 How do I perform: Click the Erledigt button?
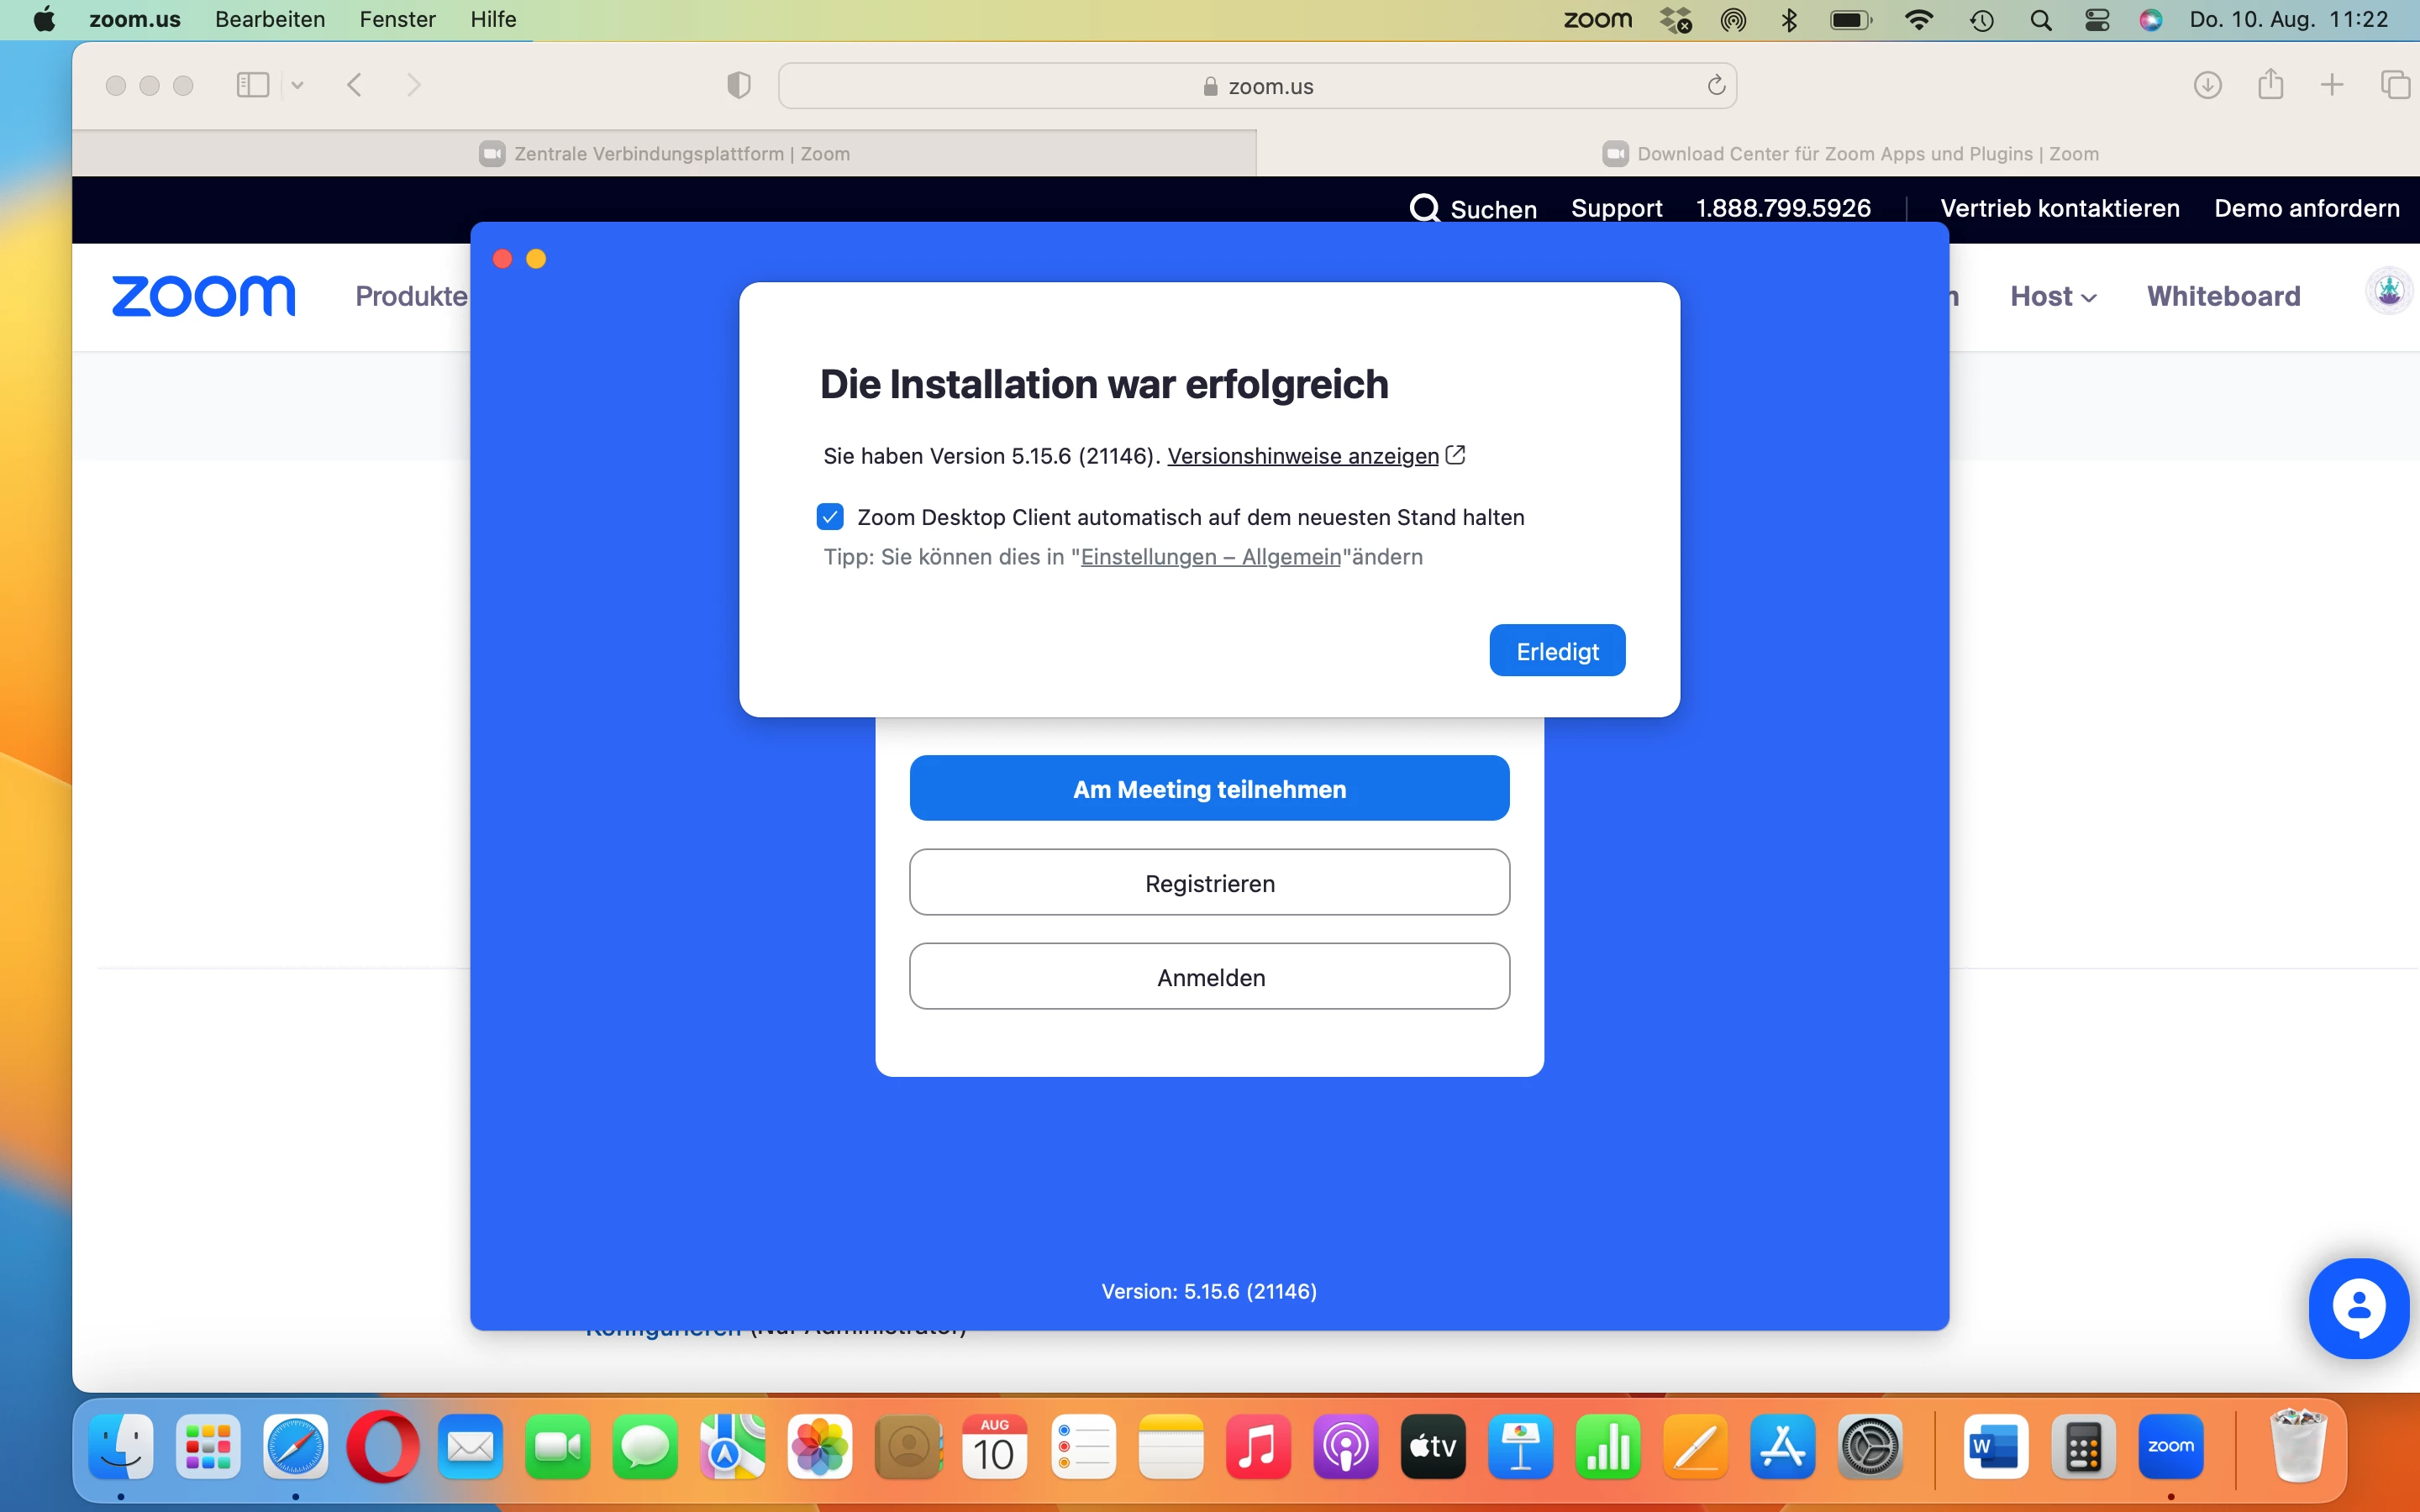(x=1556, y=651)
